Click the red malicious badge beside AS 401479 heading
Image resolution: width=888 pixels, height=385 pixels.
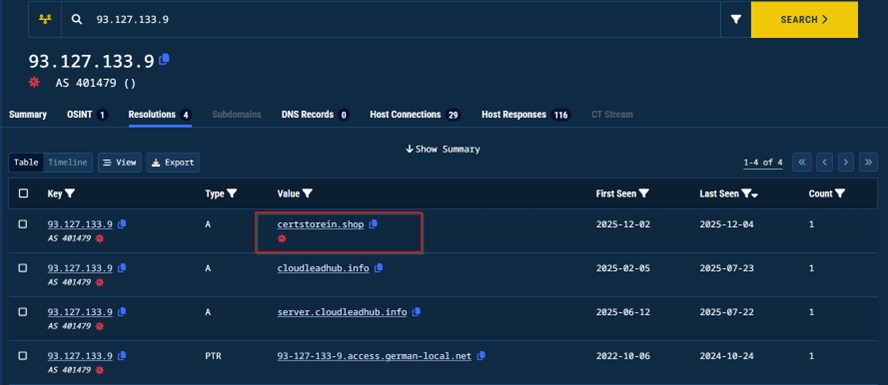click(35, 82)
